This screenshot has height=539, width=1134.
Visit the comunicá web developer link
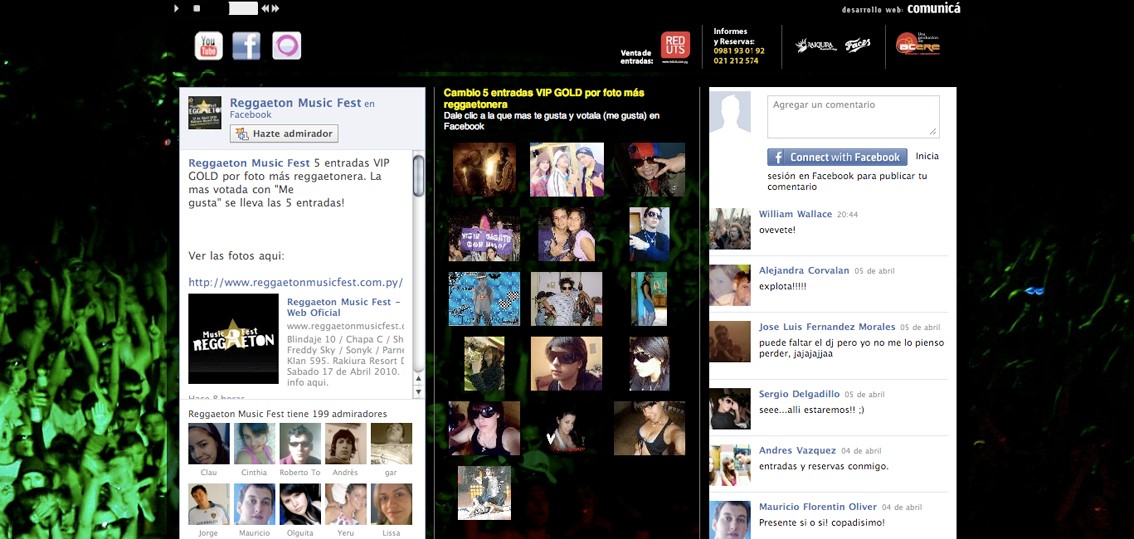[x=934, y=9]
